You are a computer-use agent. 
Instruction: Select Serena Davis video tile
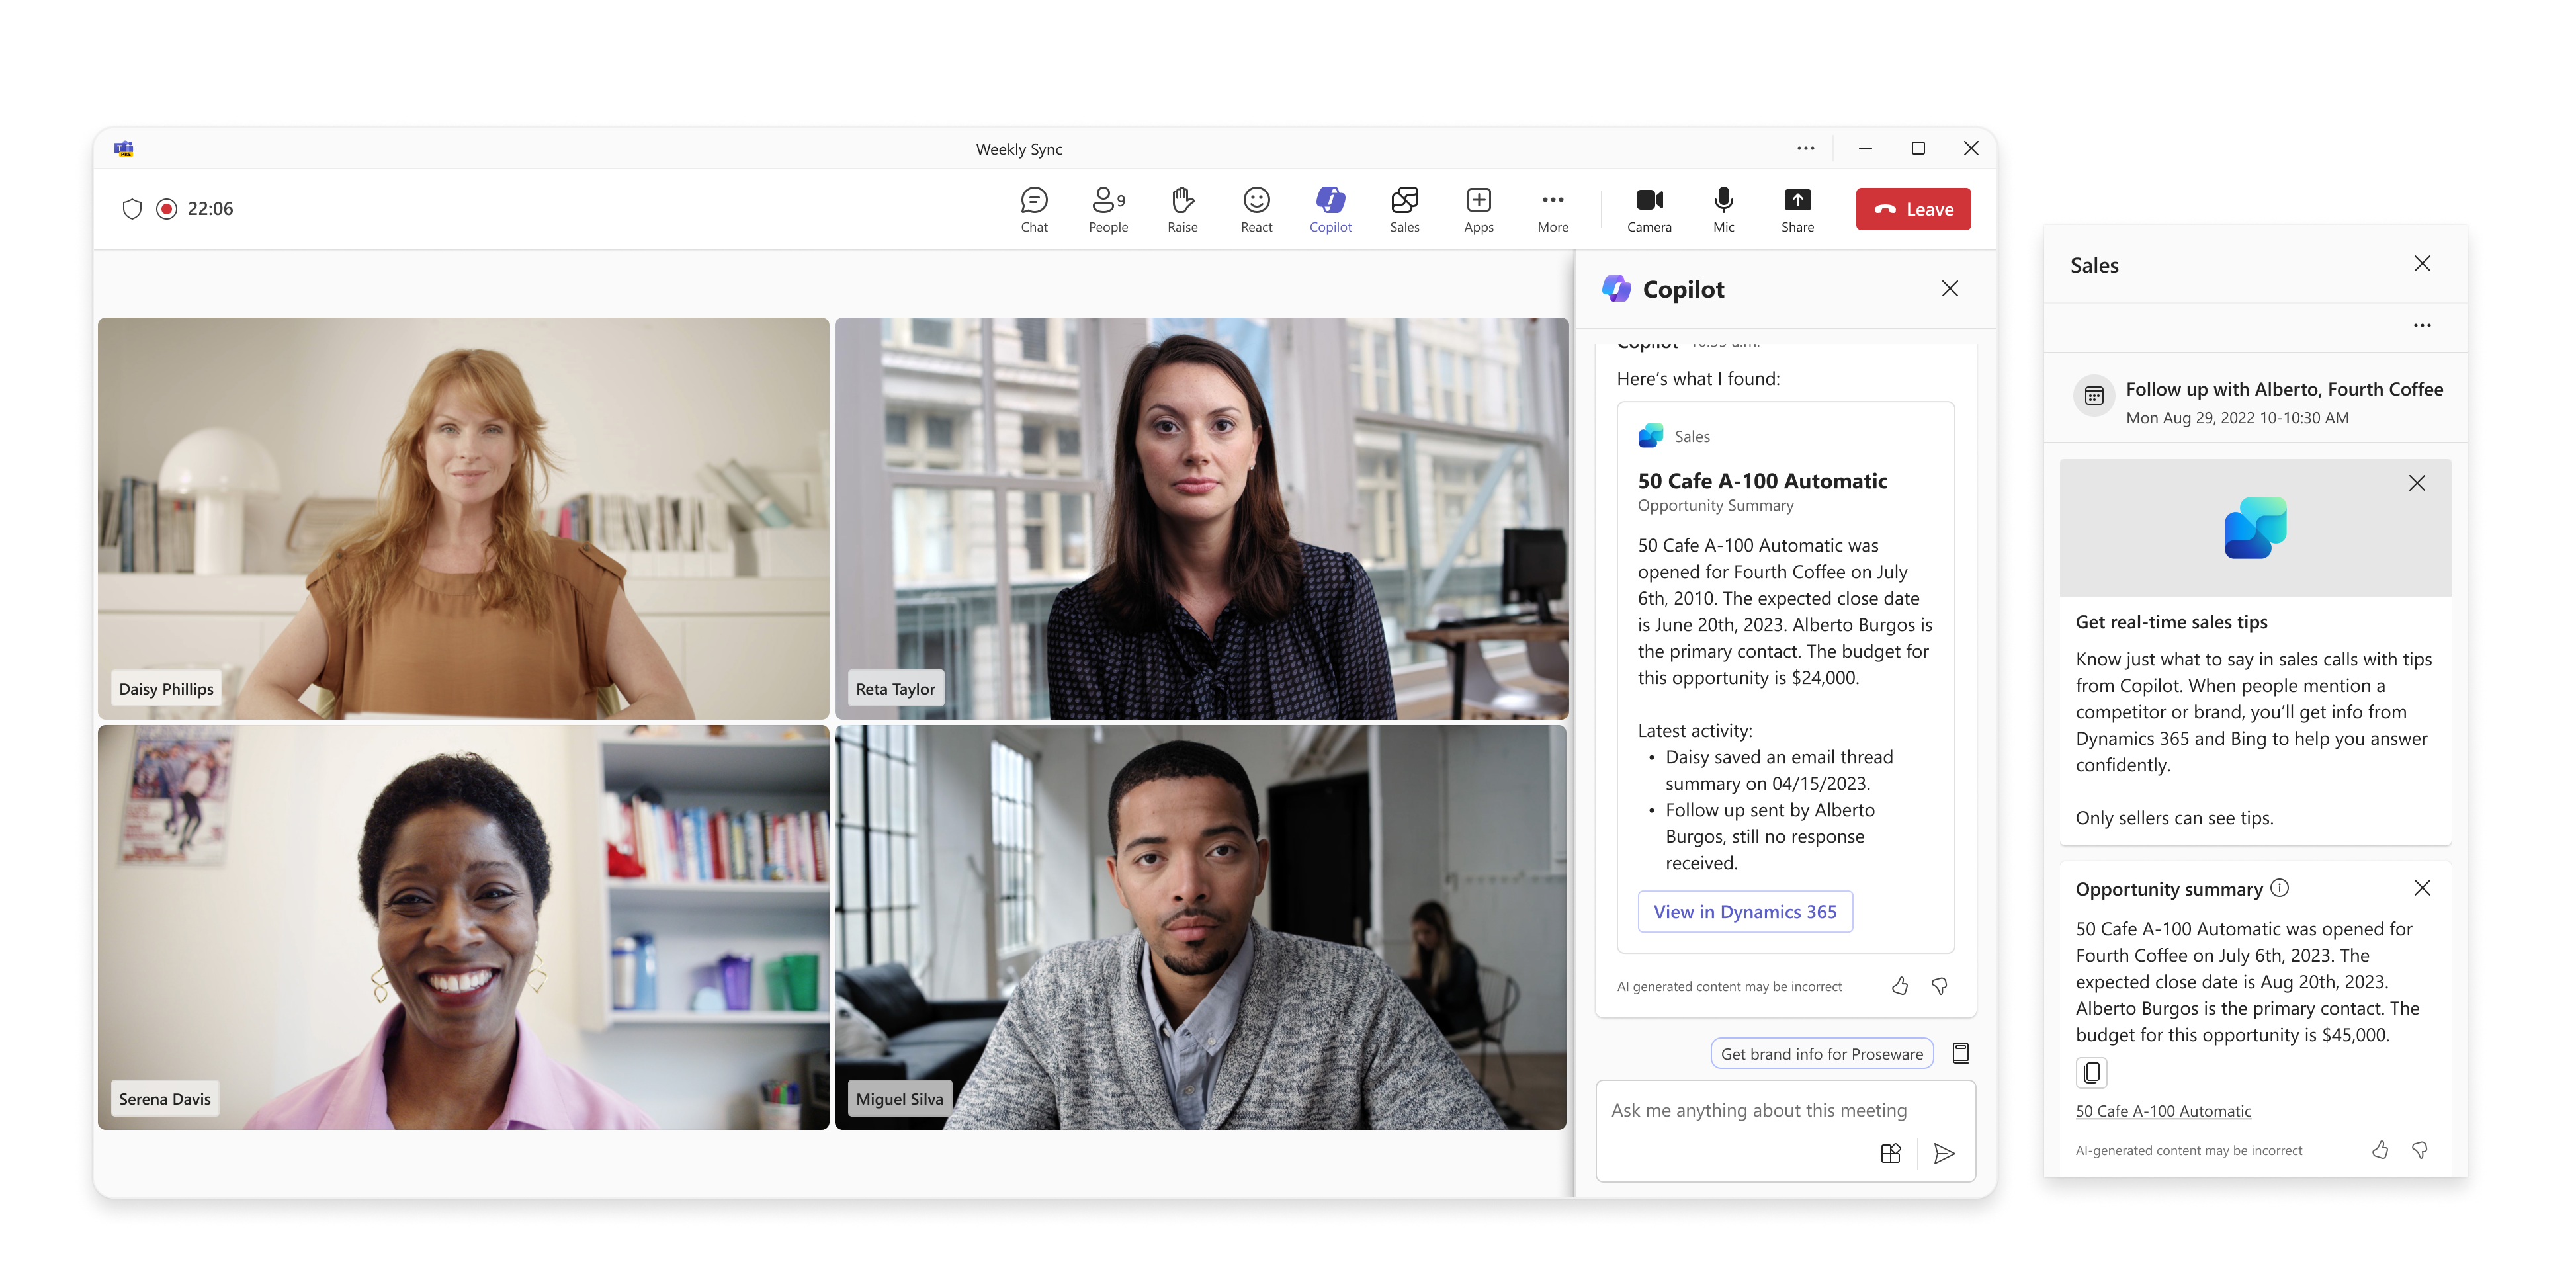click(x=463, y=928)
